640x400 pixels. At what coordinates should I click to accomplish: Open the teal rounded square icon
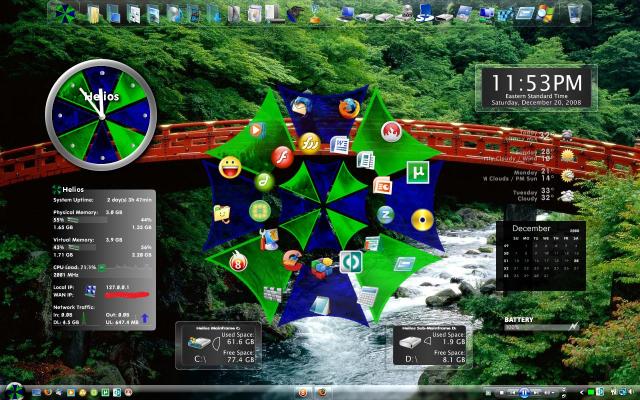351,262
